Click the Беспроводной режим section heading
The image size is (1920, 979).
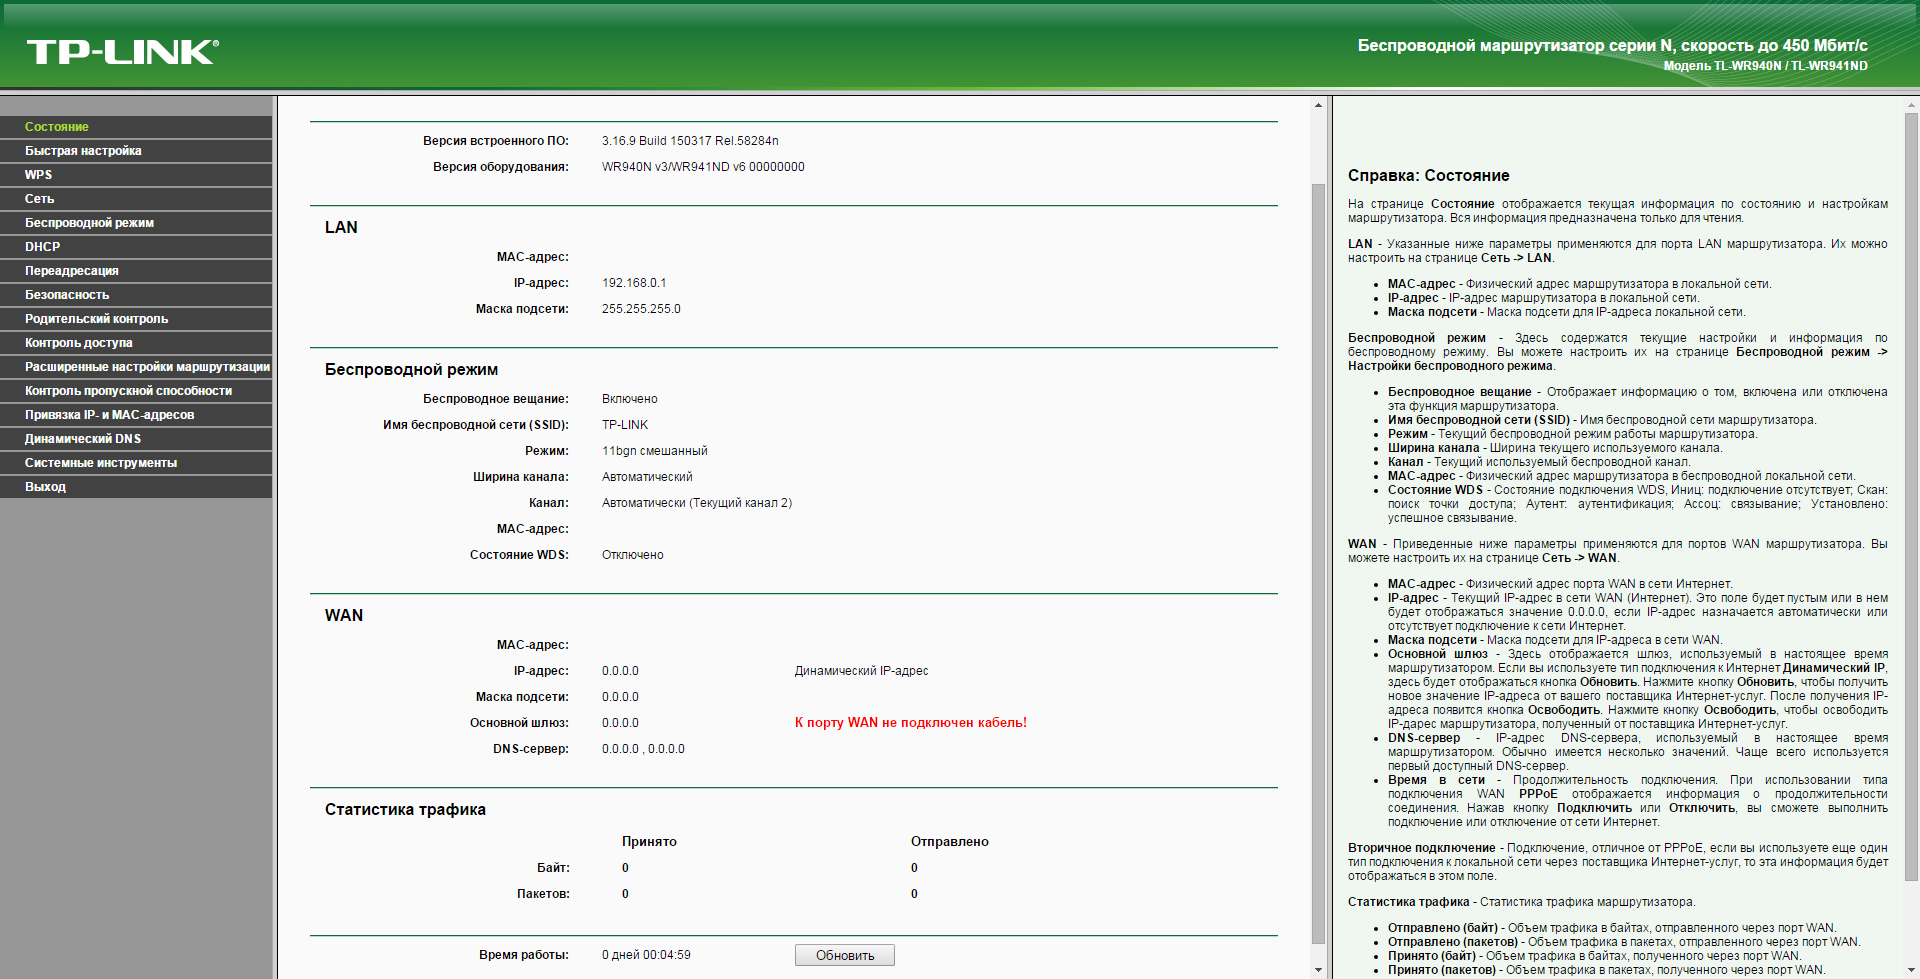pos(411,370)
